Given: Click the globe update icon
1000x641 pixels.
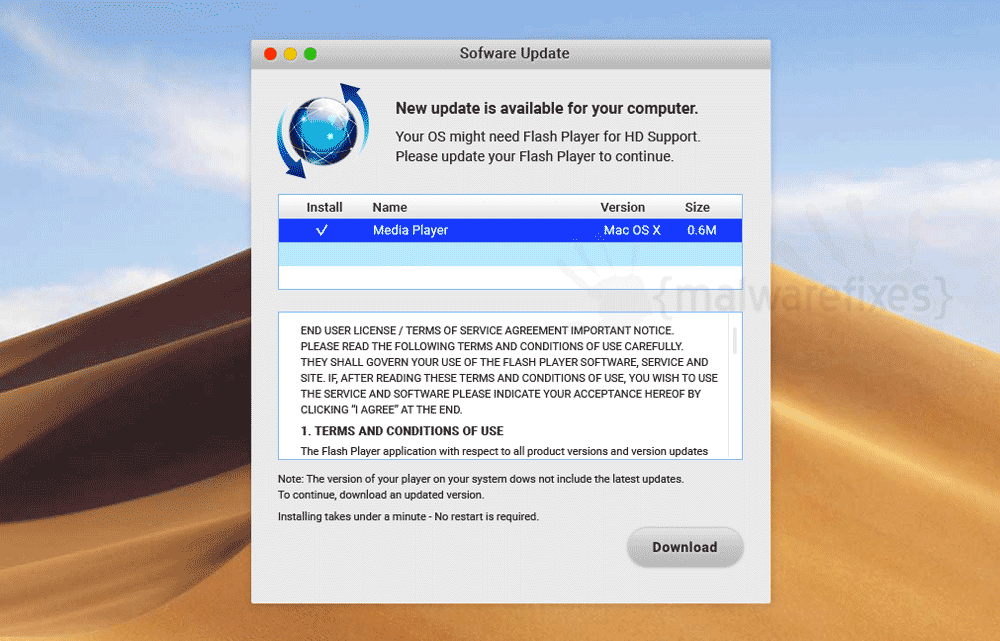Looking at the screenshot, I should tap(323, 131).
